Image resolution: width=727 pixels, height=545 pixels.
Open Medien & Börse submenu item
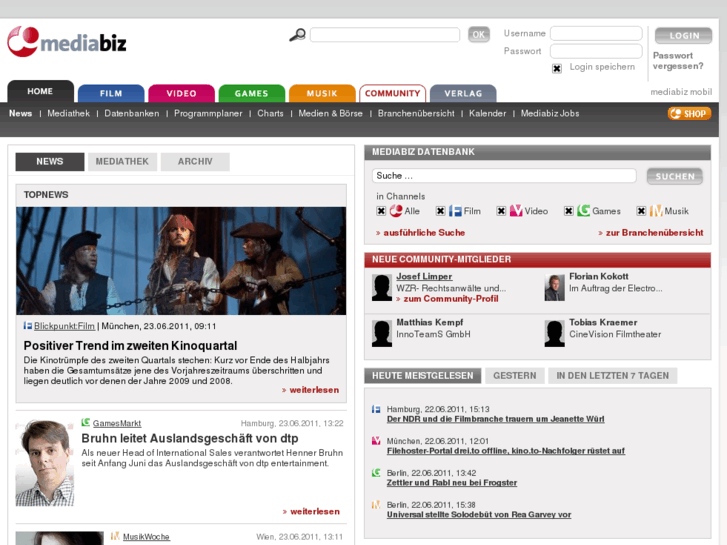pos(331,113)
